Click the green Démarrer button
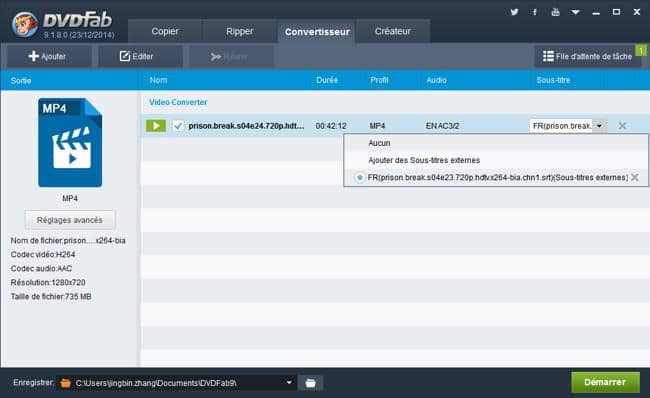Image resolution: width=650 pixels, height=398 pixels. pyautogui.click(x=605, y=382)
